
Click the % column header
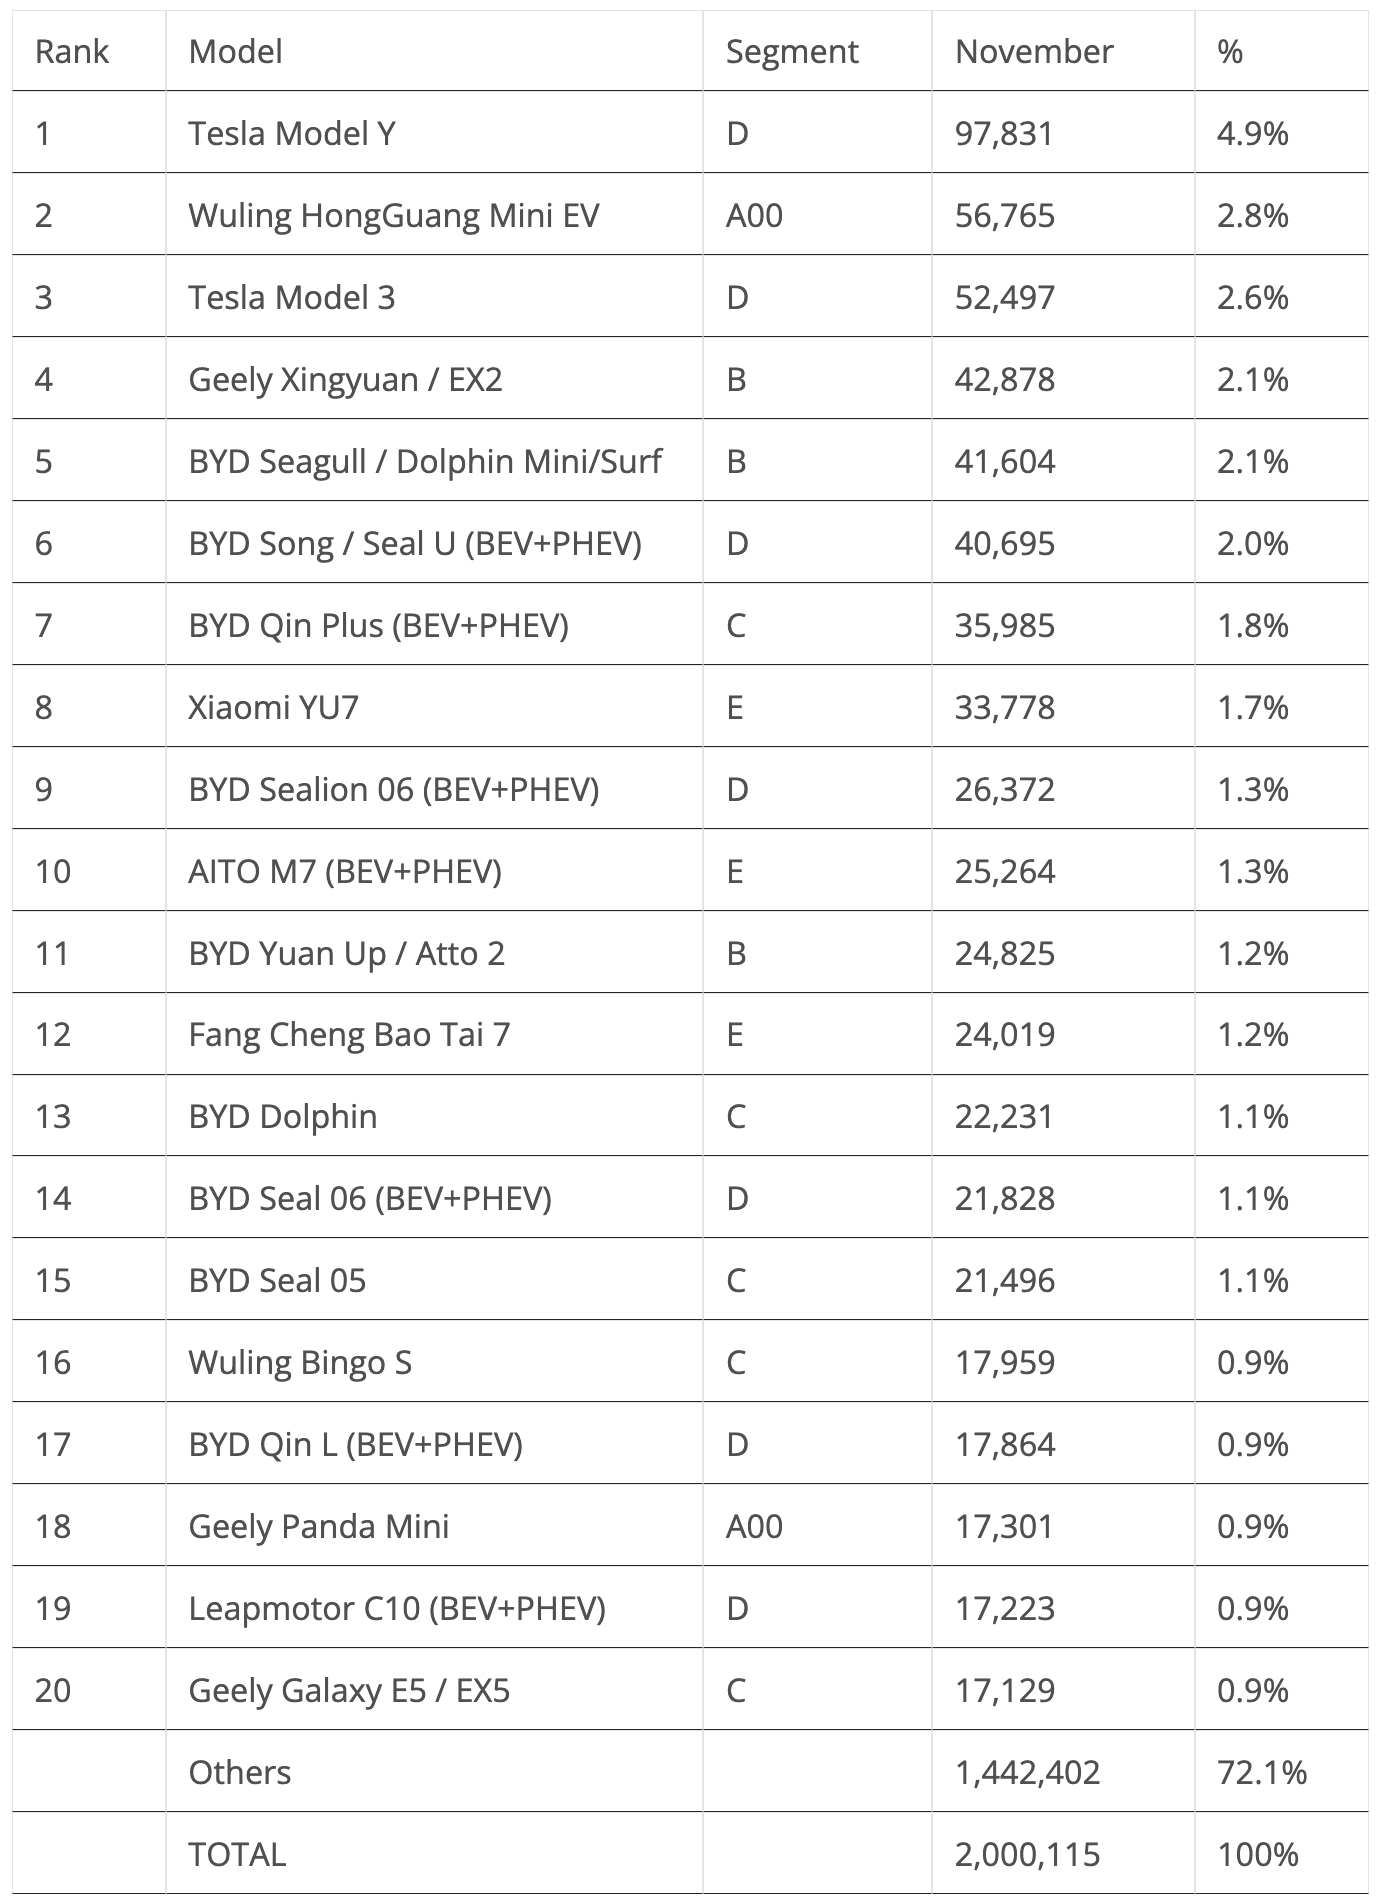(x=1230, y=52)
